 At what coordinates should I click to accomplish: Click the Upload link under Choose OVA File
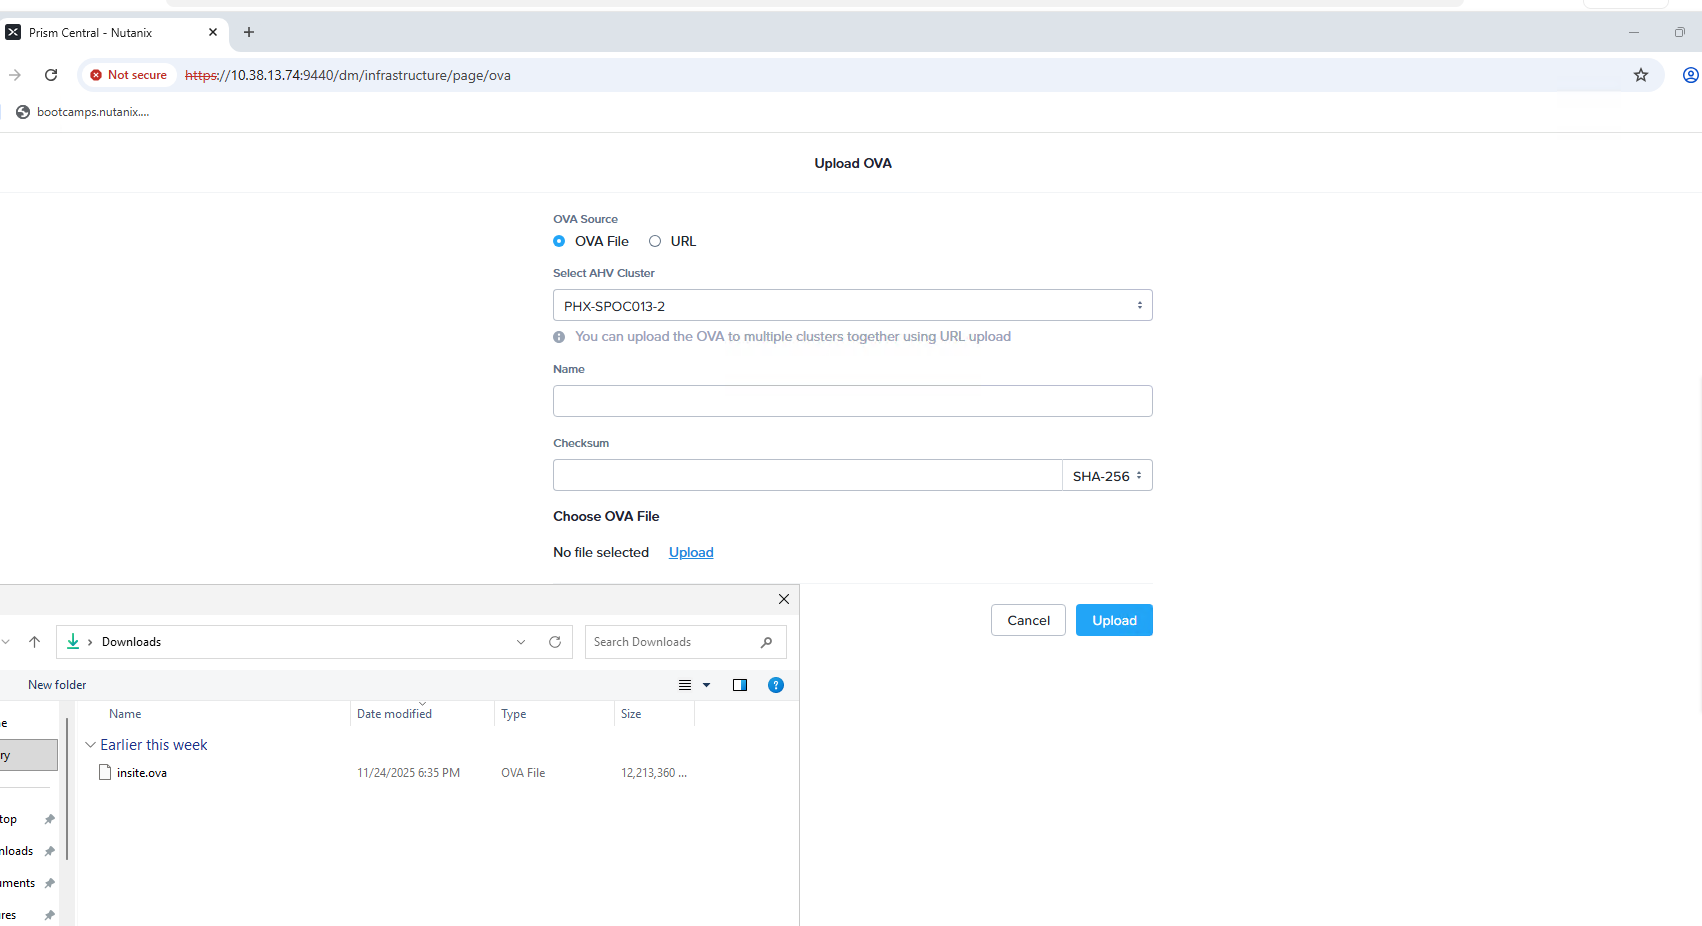point(690,552)
